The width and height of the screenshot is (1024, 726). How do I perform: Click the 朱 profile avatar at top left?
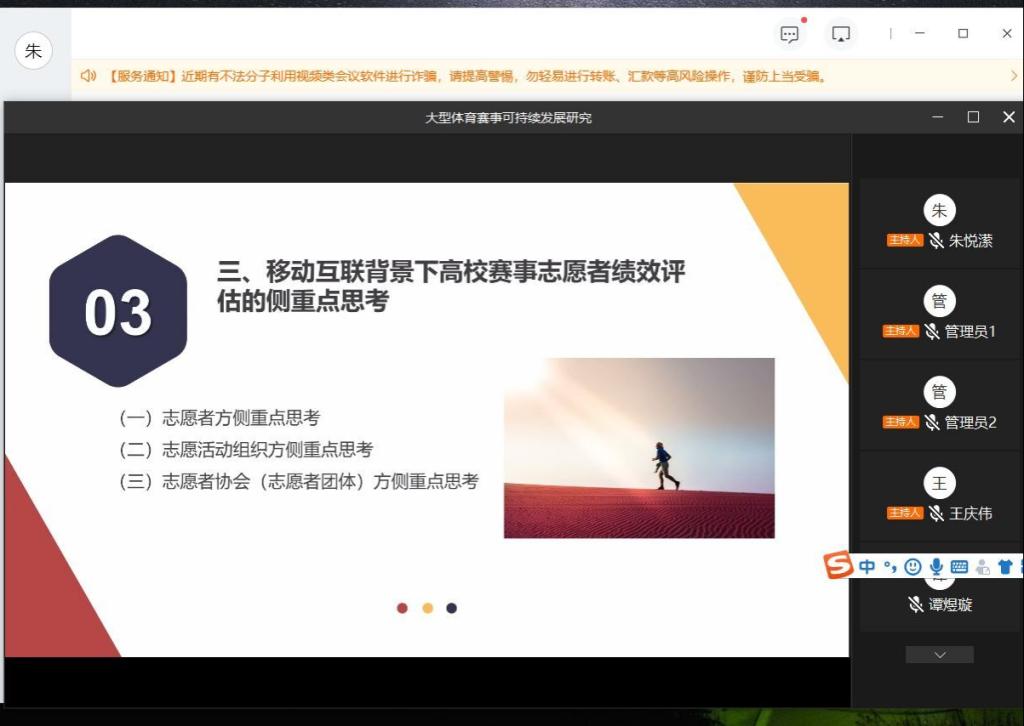point(33,50)
